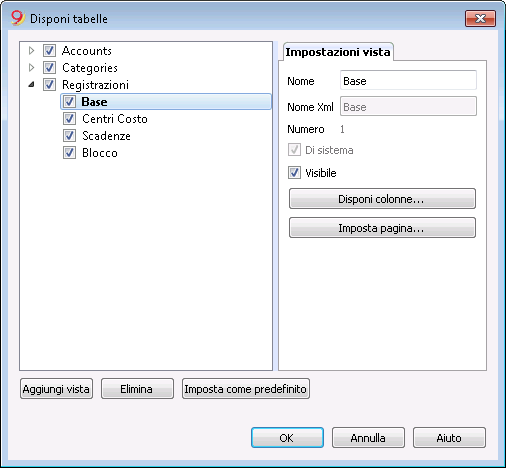Open Disponi colonne settings

(382, 199)
